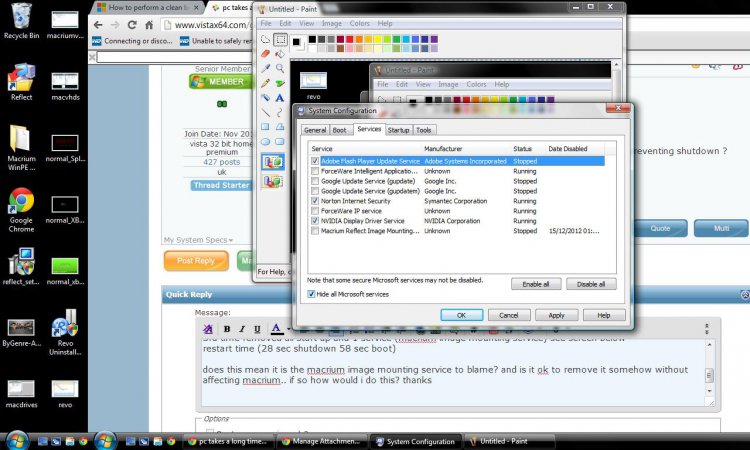
Task: Click Enable all button
Action: click(x=536, y=284)
